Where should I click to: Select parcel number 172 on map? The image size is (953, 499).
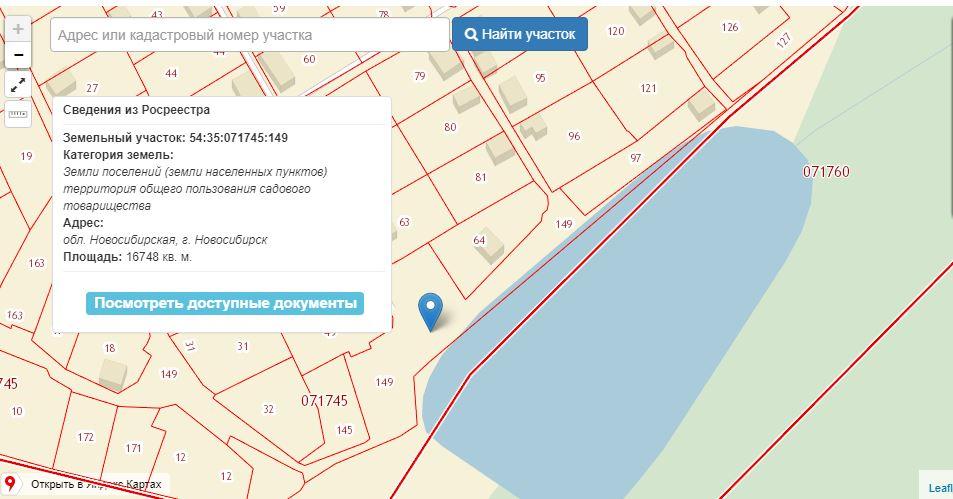pos(85,437)
